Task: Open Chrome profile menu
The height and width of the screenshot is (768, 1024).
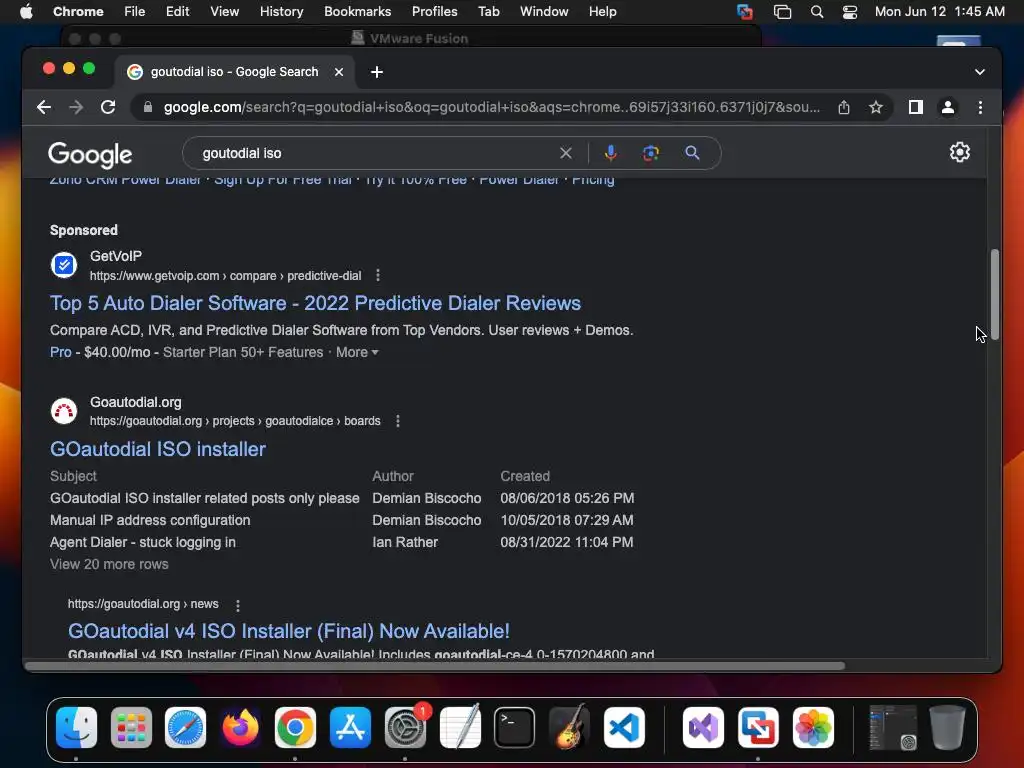Action: 948,107
